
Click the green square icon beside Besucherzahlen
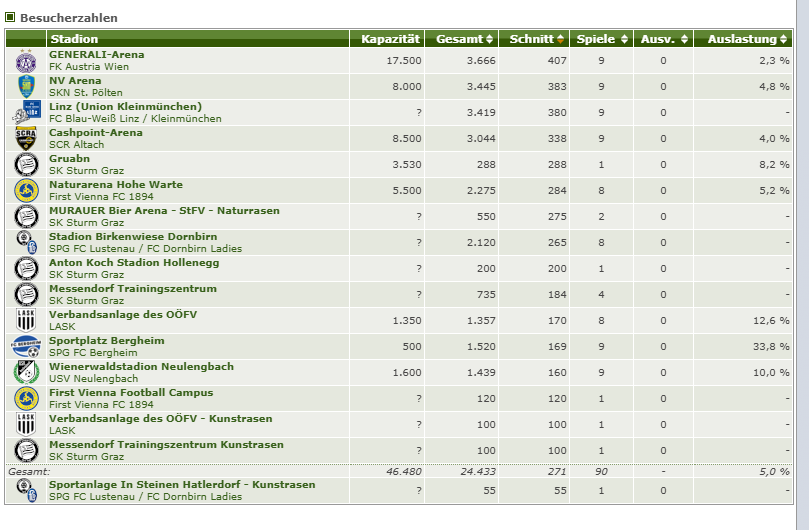coord(10,17)
